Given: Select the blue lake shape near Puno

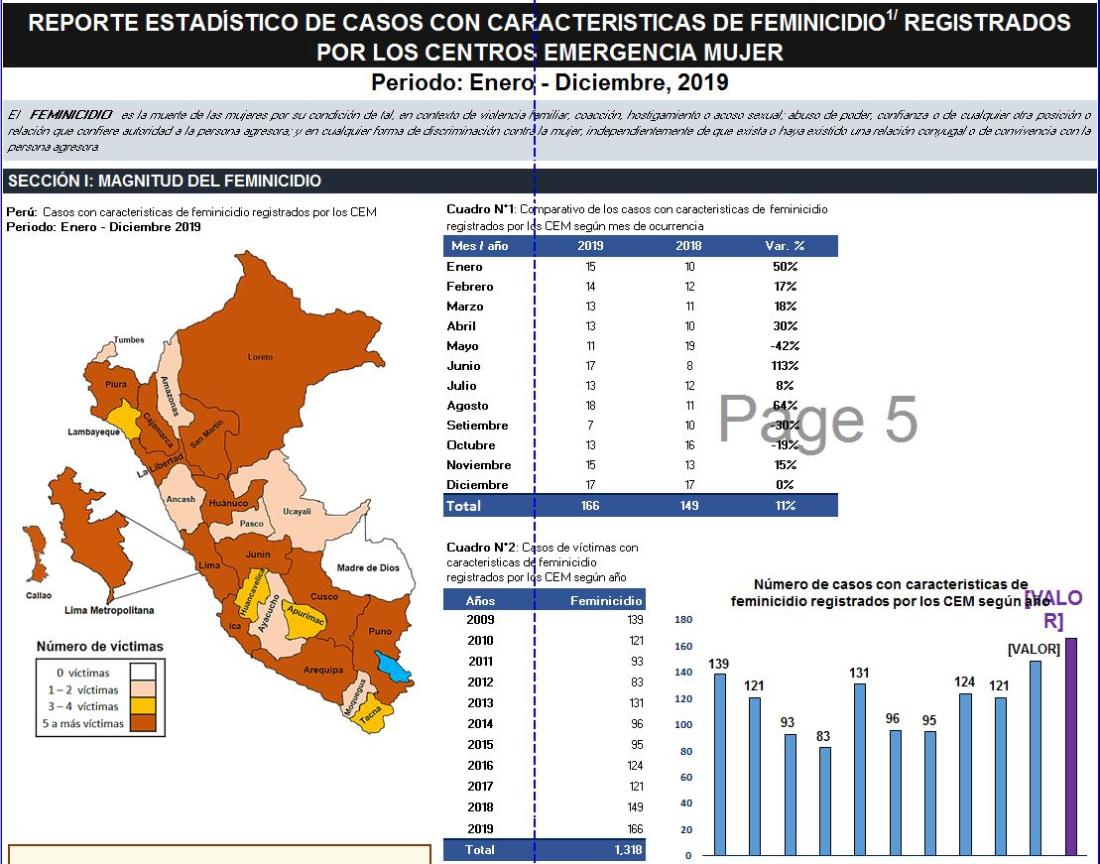Looking at the screenshot, I should point(392,666).
